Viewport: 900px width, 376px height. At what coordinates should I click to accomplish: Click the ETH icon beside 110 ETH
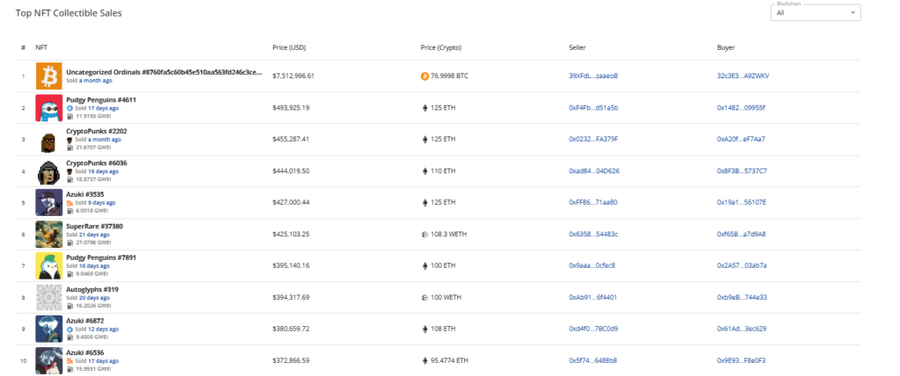(x=425, y=170)
